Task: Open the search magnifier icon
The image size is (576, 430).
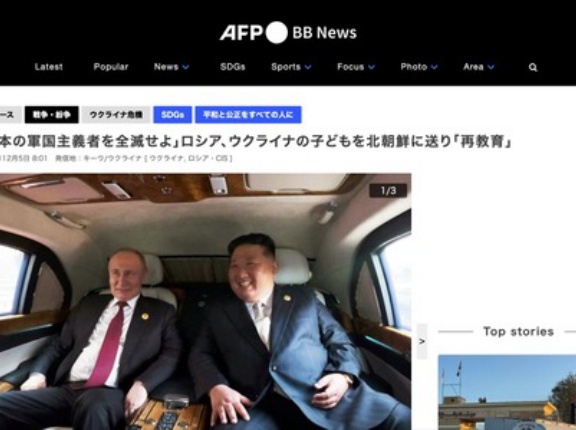Action: point(533,67)
